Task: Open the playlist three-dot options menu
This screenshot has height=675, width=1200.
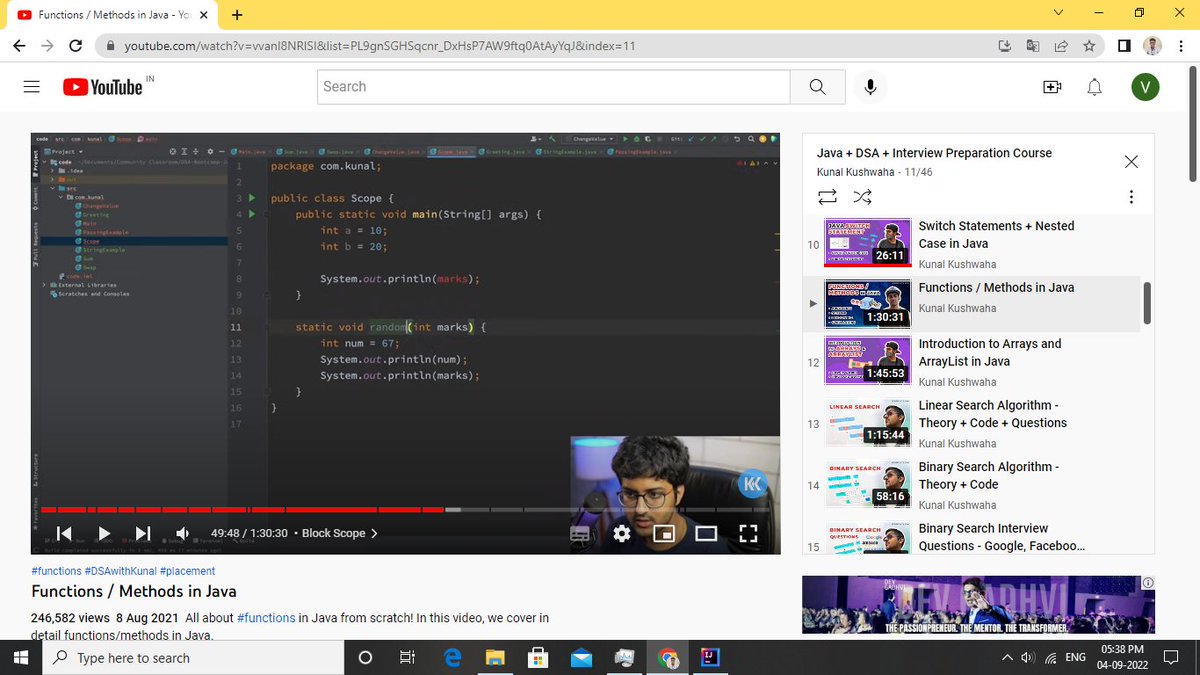Action: 1131,196
